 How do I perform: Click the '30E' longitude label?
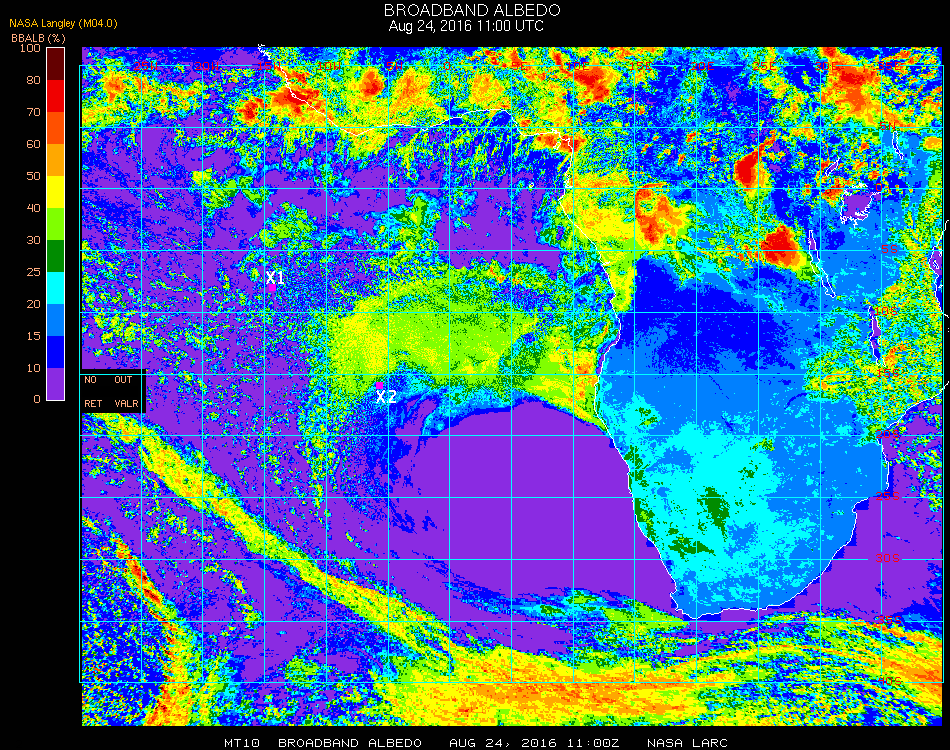[x=826, y=65]
